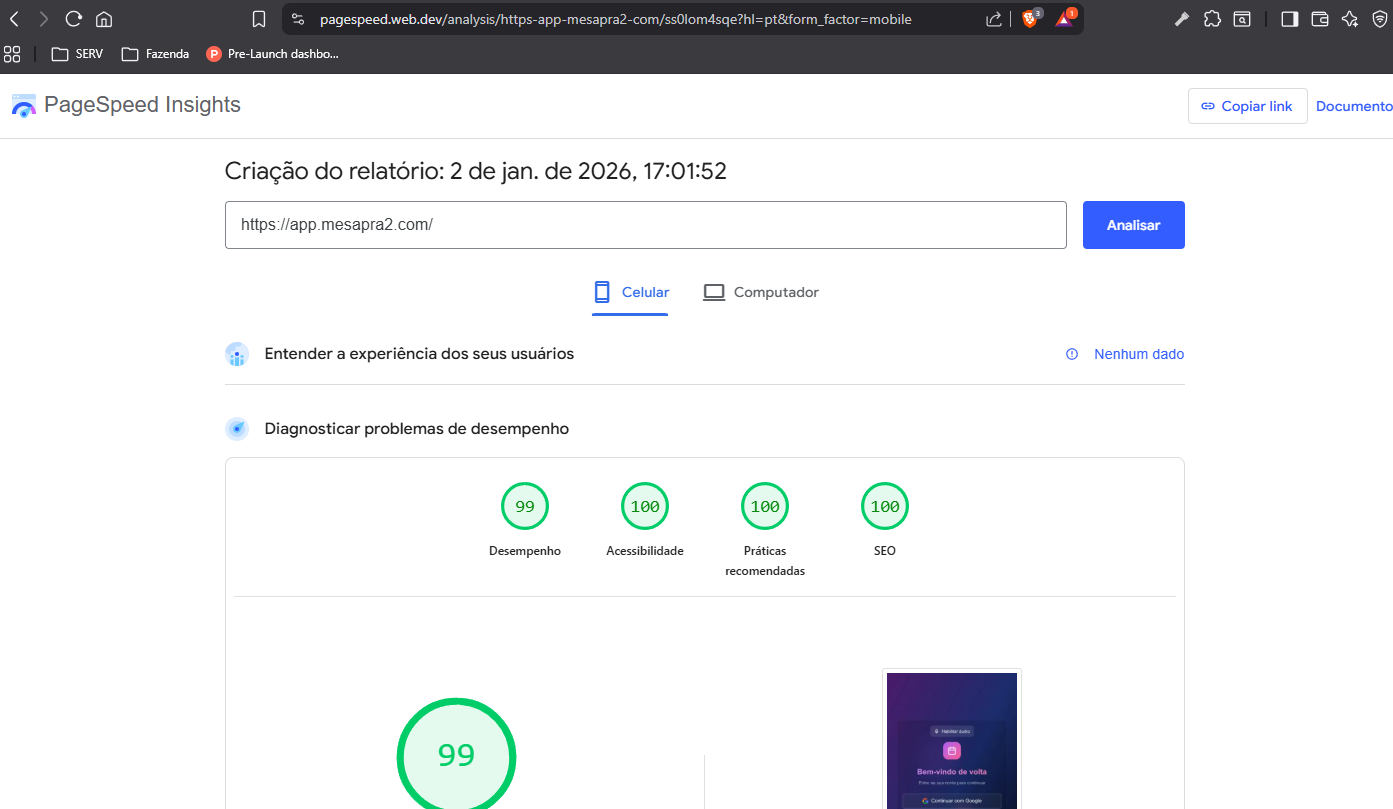Viewport: 1393px width, 809px height.
Task: Open the Documentos link
Action: click(x=1354, y=106)
